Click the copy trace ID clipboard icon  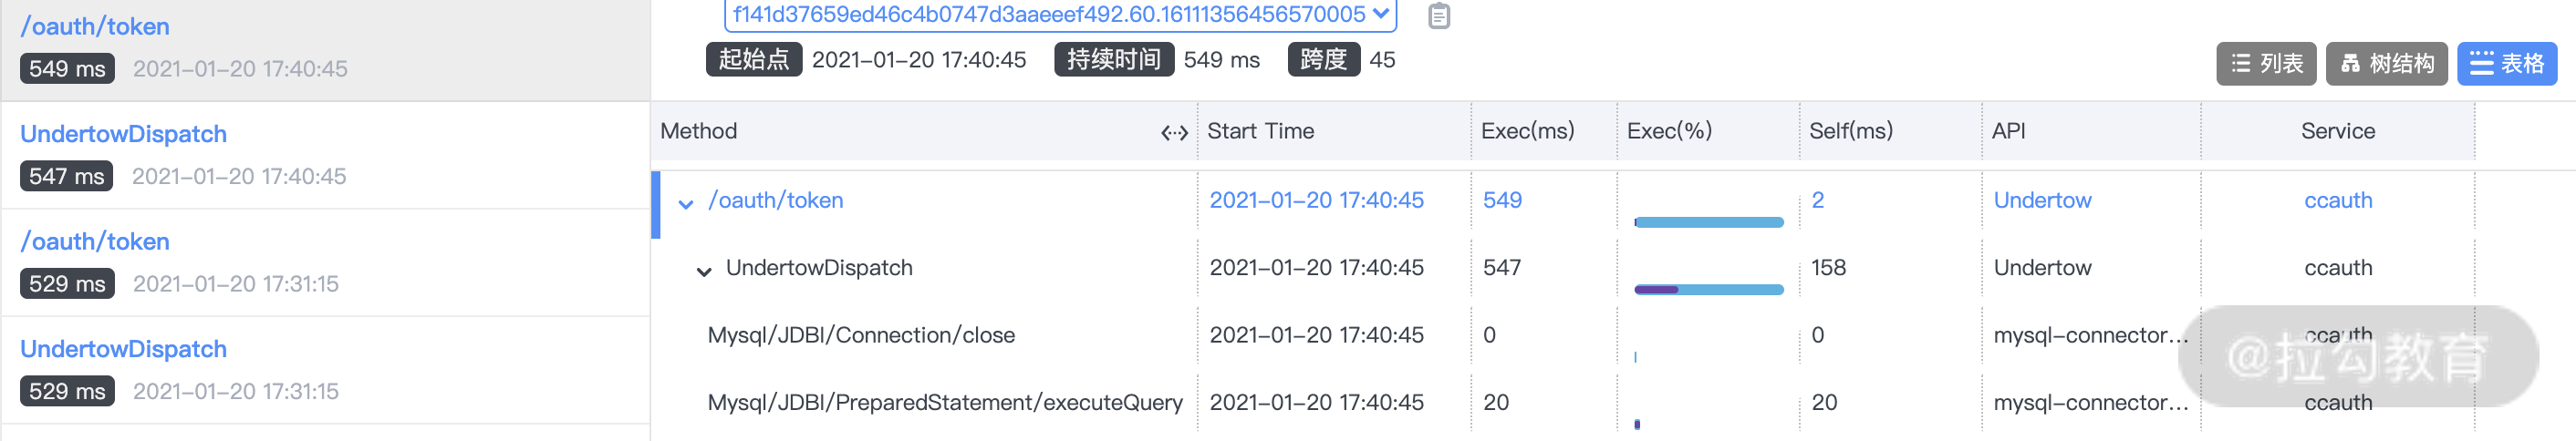(1438, 16)
